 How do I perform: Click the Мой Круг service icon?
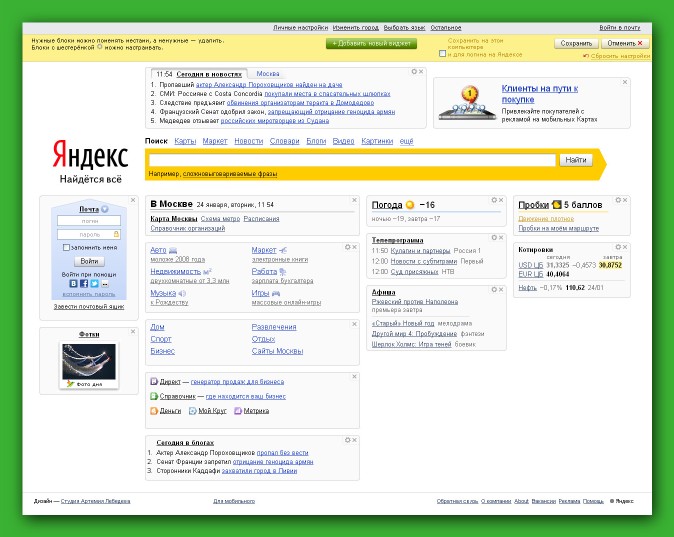coord(193,411)
